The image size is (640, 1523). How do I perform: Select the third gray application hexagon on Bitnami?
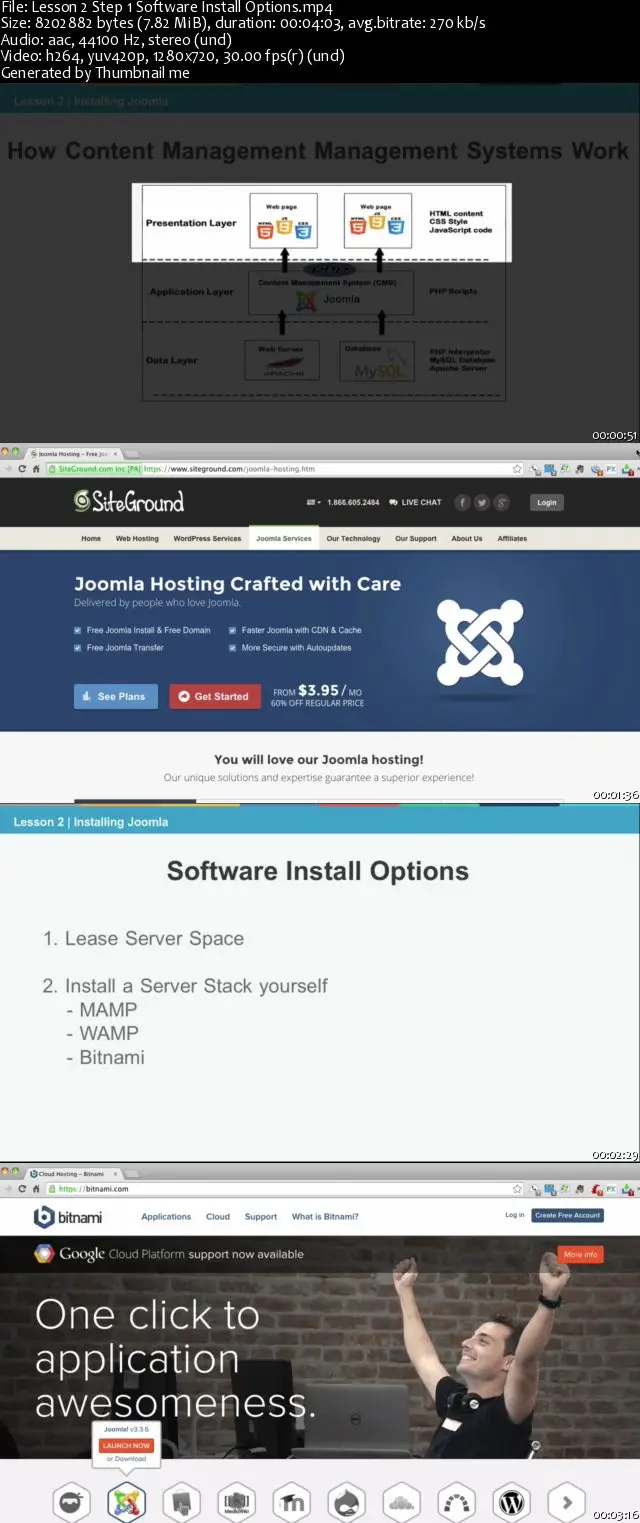(181, 1501)
